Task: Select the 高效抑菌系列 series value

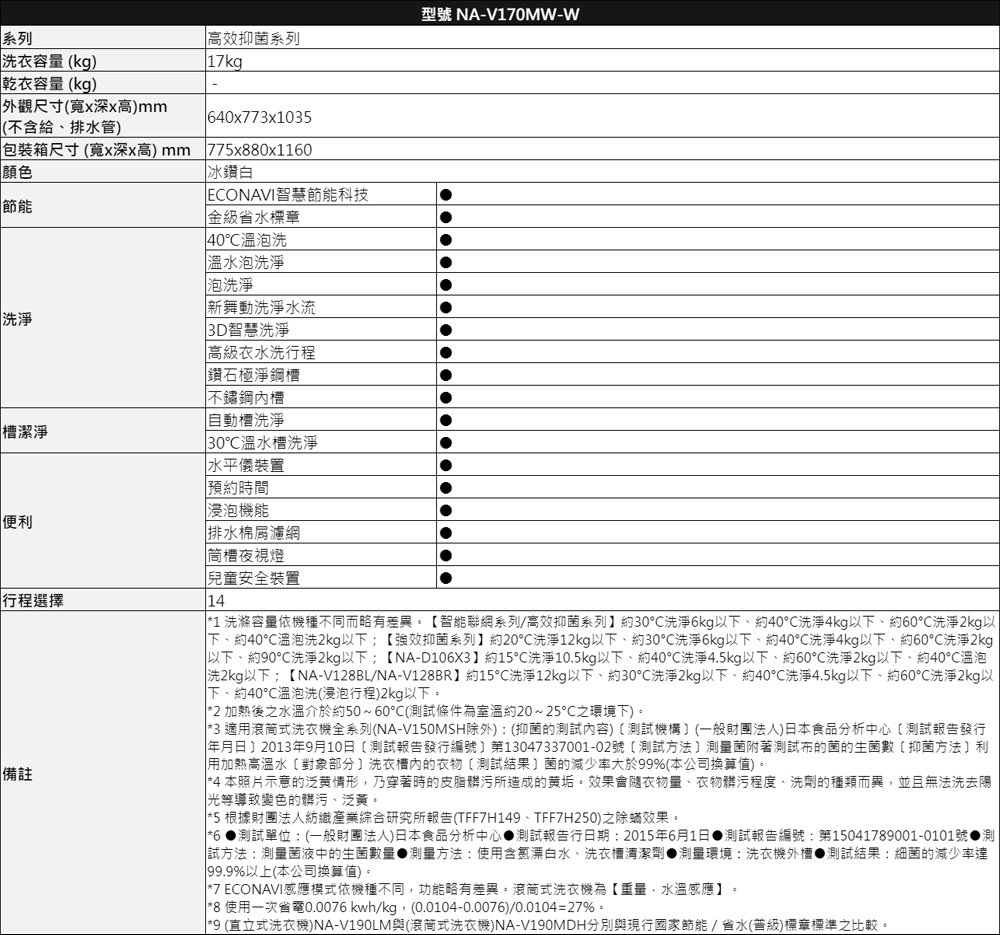Action: tap(253, 40)
